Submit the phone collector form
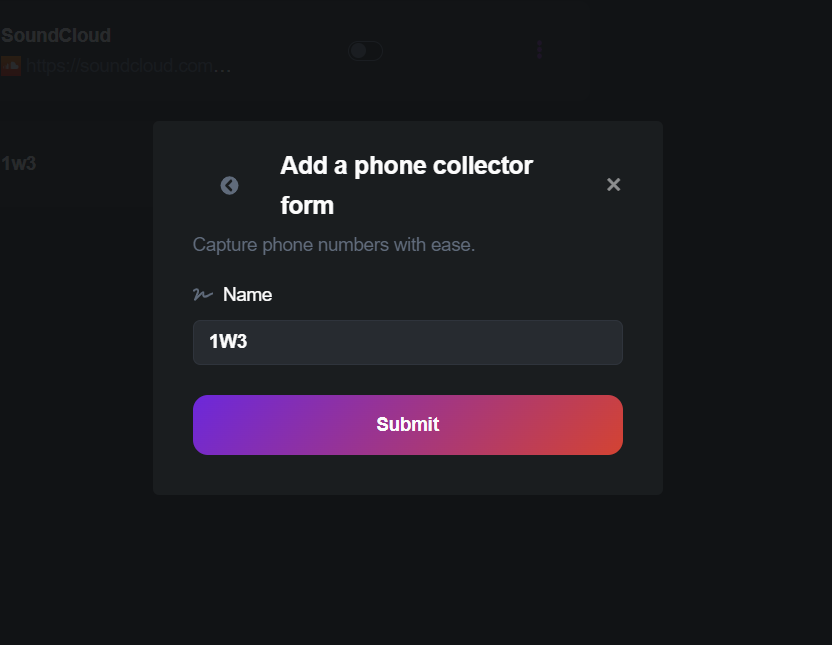This screenshot has height=645, width=832. click(x=408, y=424)
